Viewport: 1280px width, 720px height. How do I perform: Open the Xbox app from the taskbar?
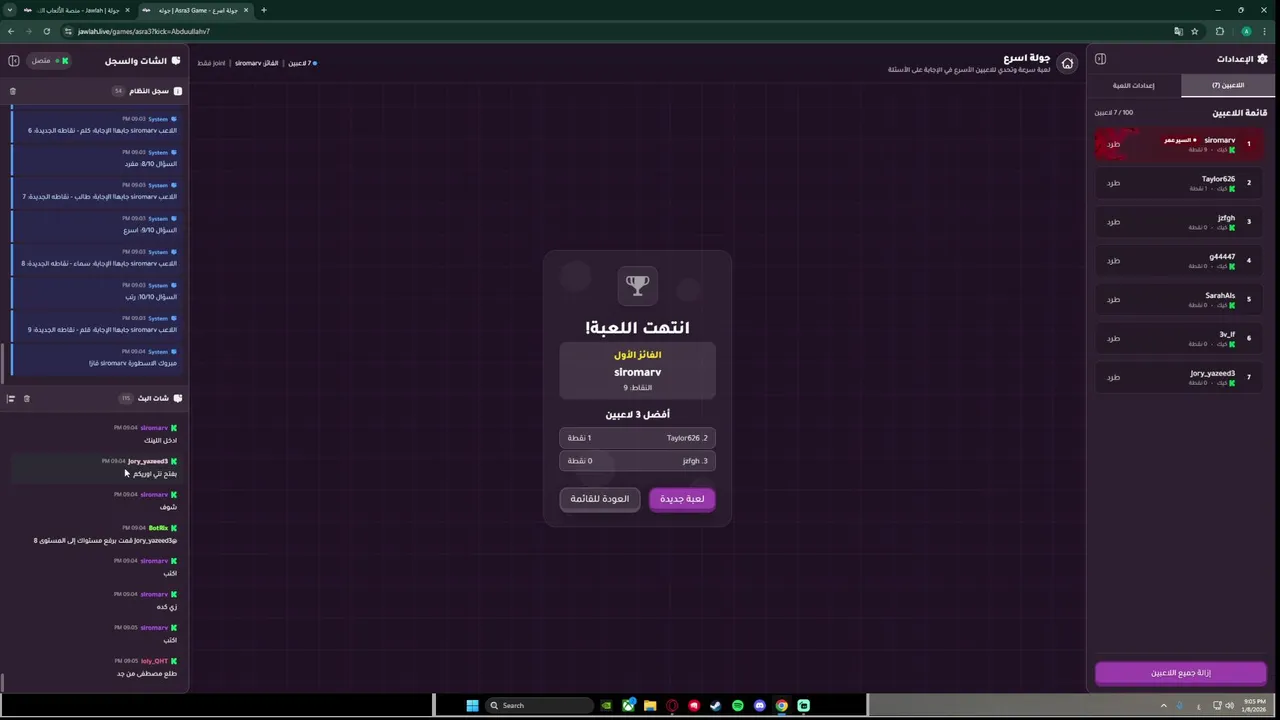click(x=628, y=705)
